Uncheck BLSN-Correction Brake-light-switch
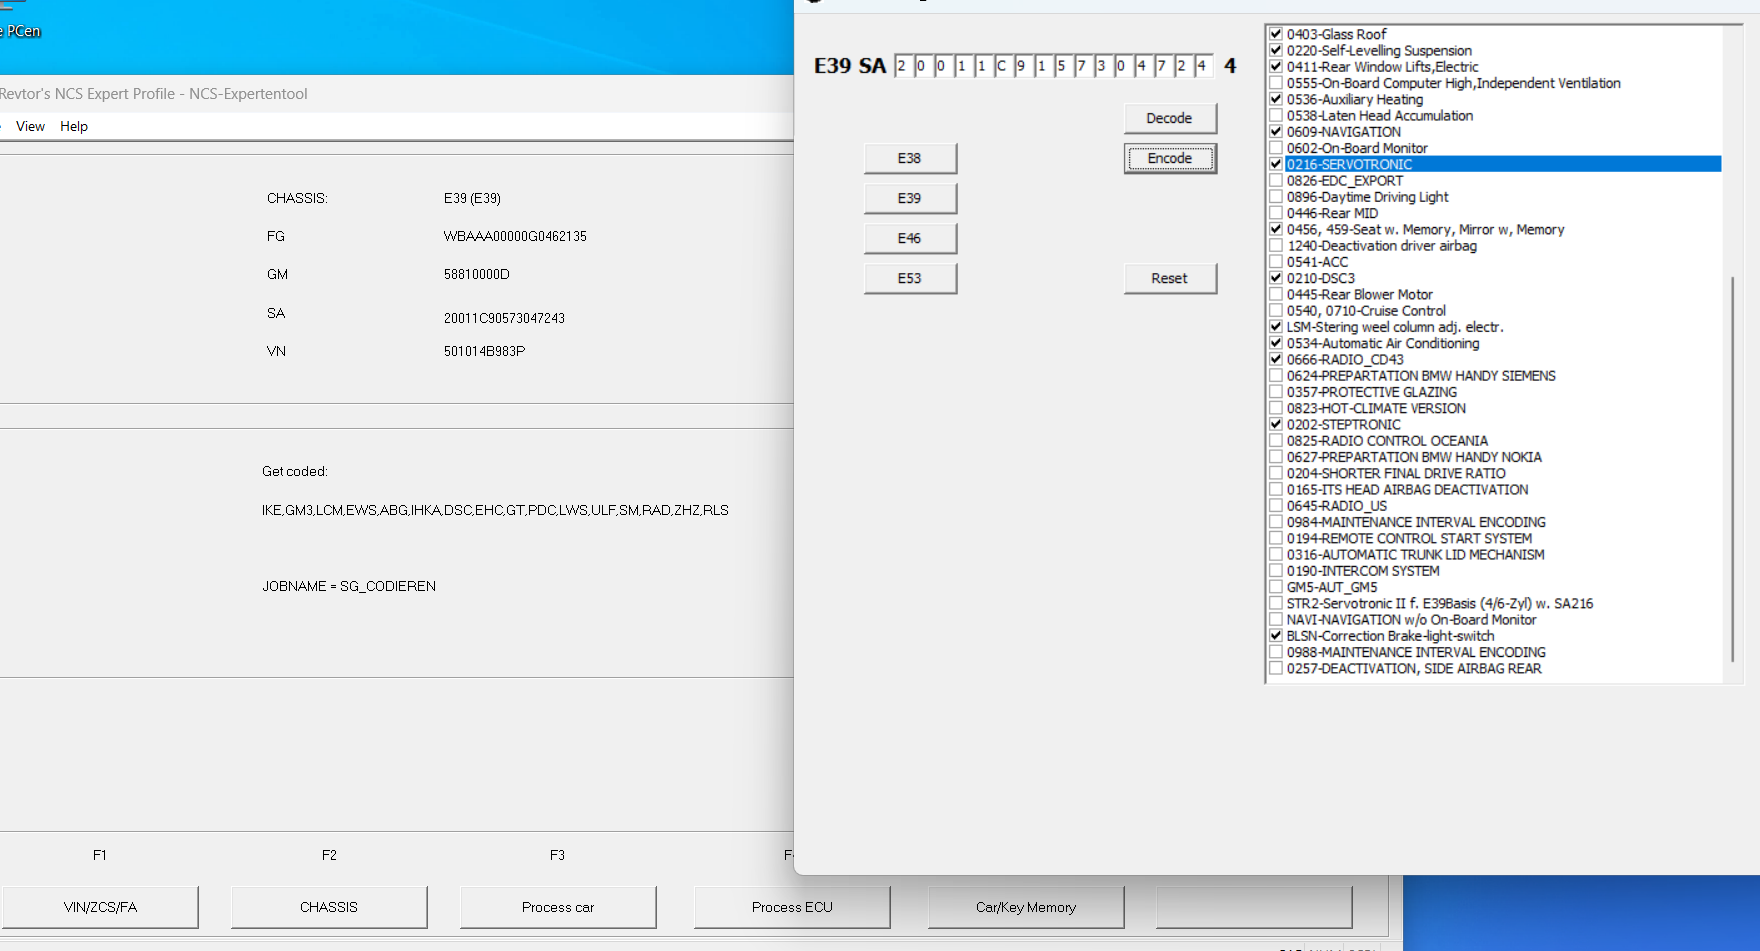This screenshot has width=1760, height=951. tap(1276, 635)
